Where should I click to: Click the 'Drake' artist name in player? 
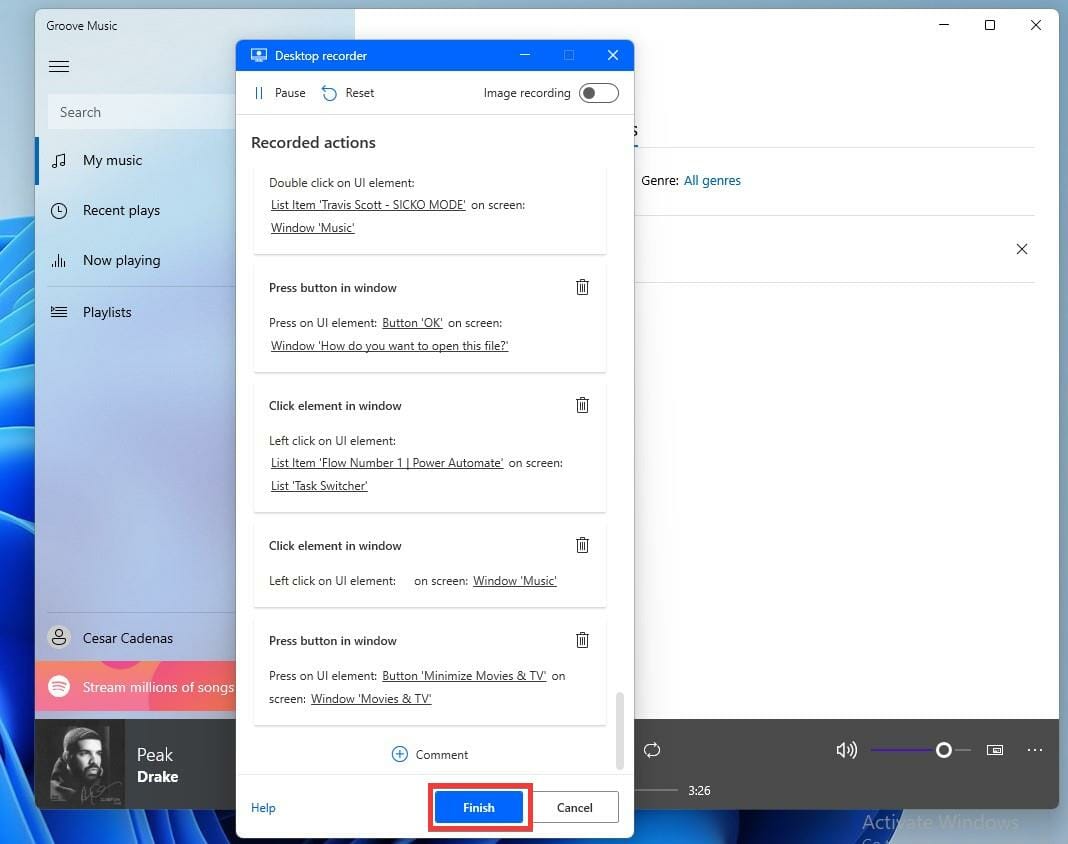[157, 777]
